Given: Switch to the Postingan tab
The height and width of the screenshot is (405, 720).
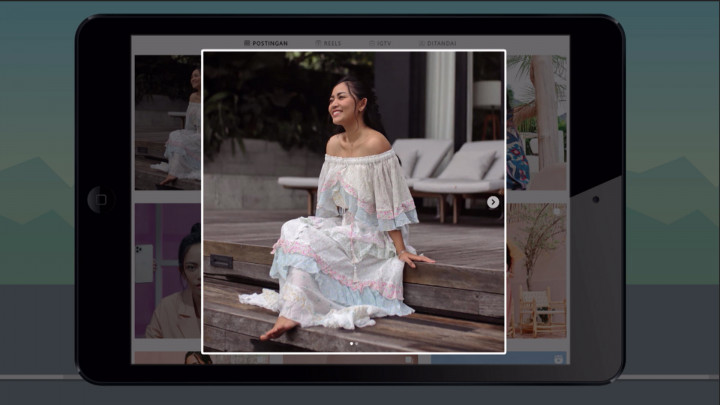Looking at the screenshot, I should 270,43.
